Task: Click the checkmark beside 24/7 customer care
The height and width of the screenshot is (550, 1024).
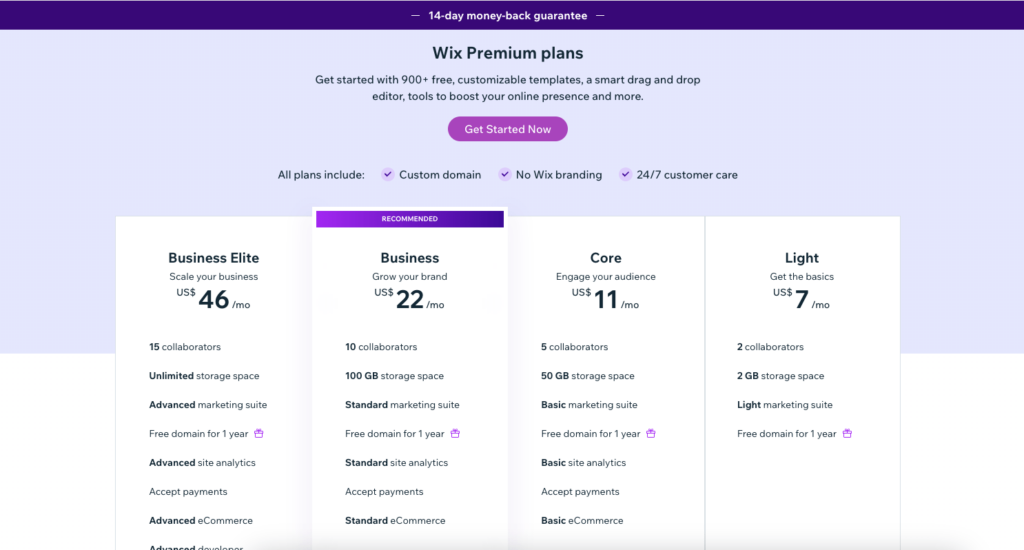Action: (x=626, y=174)
